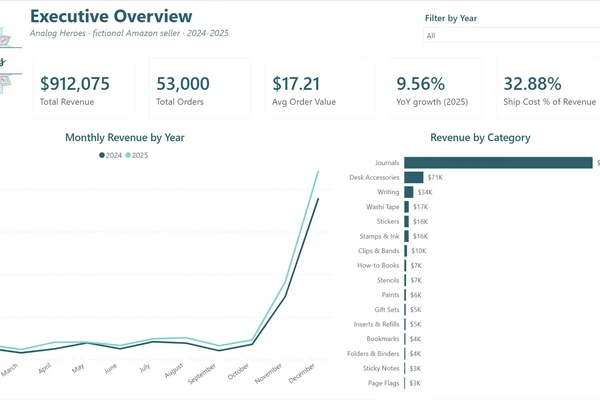Click the Washi Tape category label
The image size is (600, 400).
382,207
